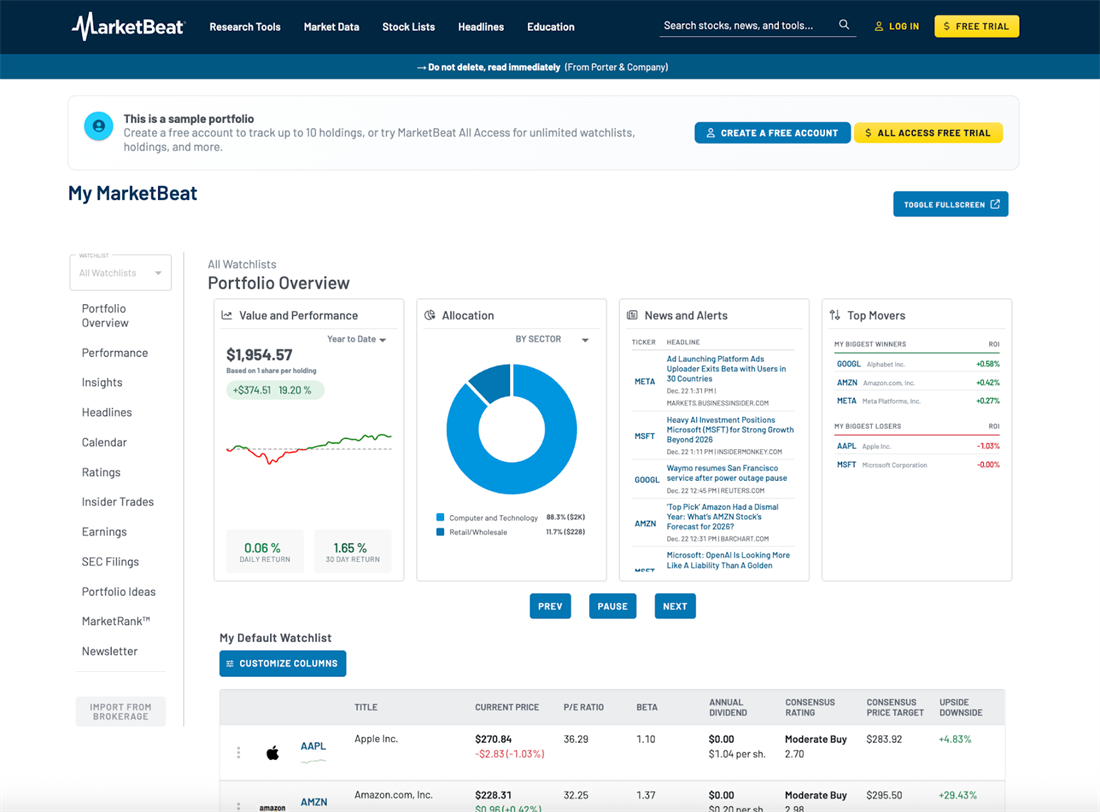Click AMZN in biggest winners
Viewport: 1100px width, 812px height.
coord(847,382)
